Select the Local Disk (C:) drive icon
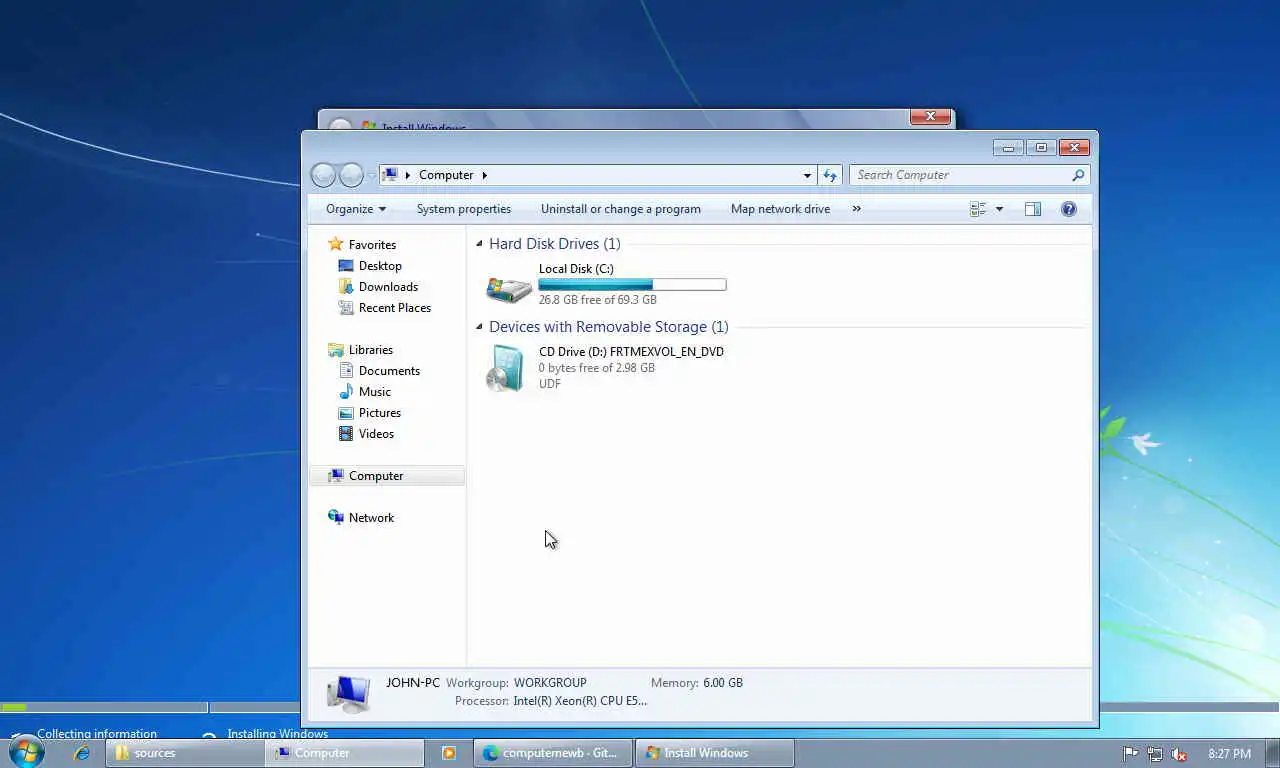Viewport: 1280px width, 768px height. click(x=509, y=288)
